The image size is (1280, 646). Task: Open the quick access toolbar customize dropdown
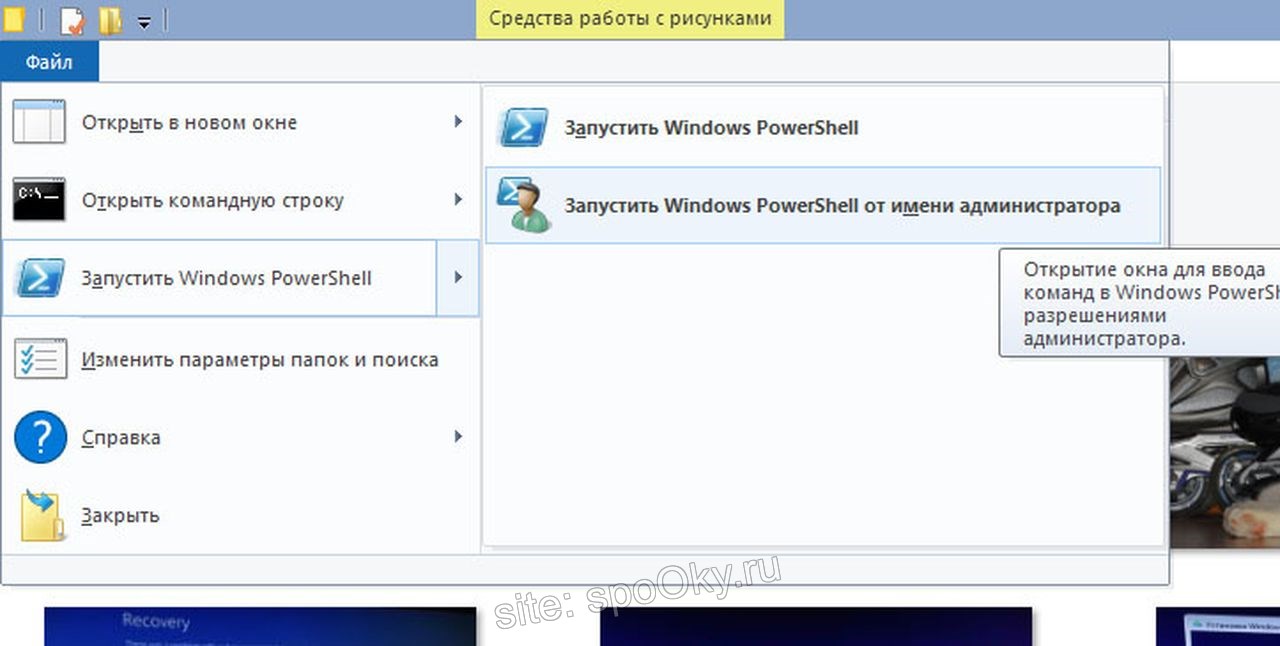(x=144, y=22)
